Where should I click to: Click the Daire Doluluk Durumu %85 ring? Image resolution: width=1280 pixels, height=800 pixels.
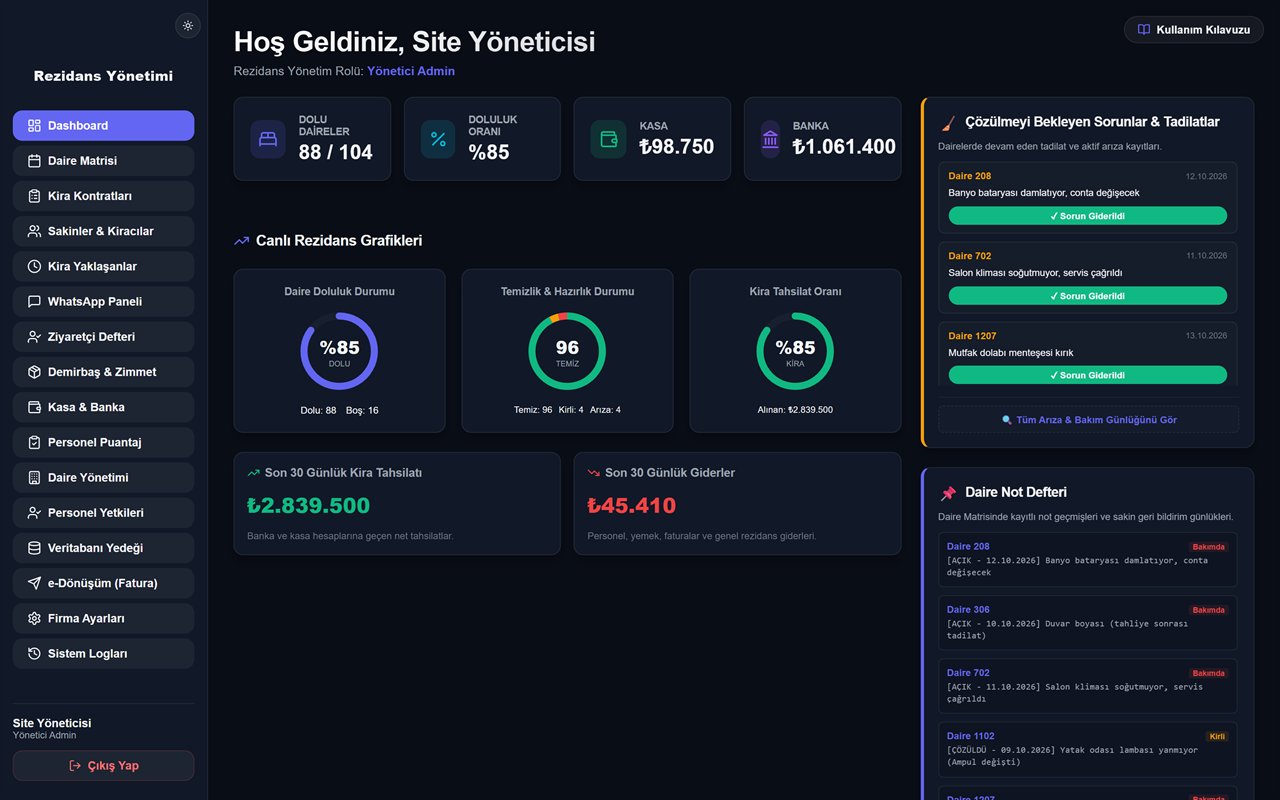pyautogui.click(x=339, y=352)
